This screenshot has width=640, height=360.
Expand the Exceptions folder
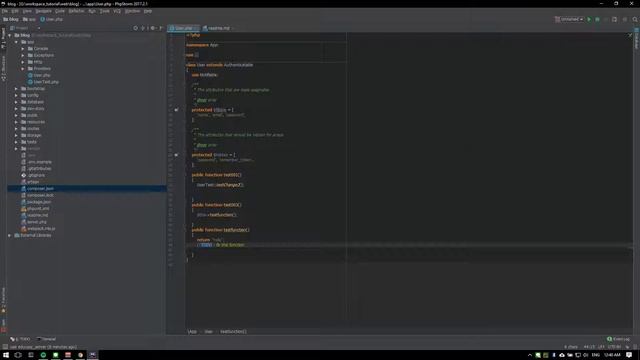(x=23, y=55)
